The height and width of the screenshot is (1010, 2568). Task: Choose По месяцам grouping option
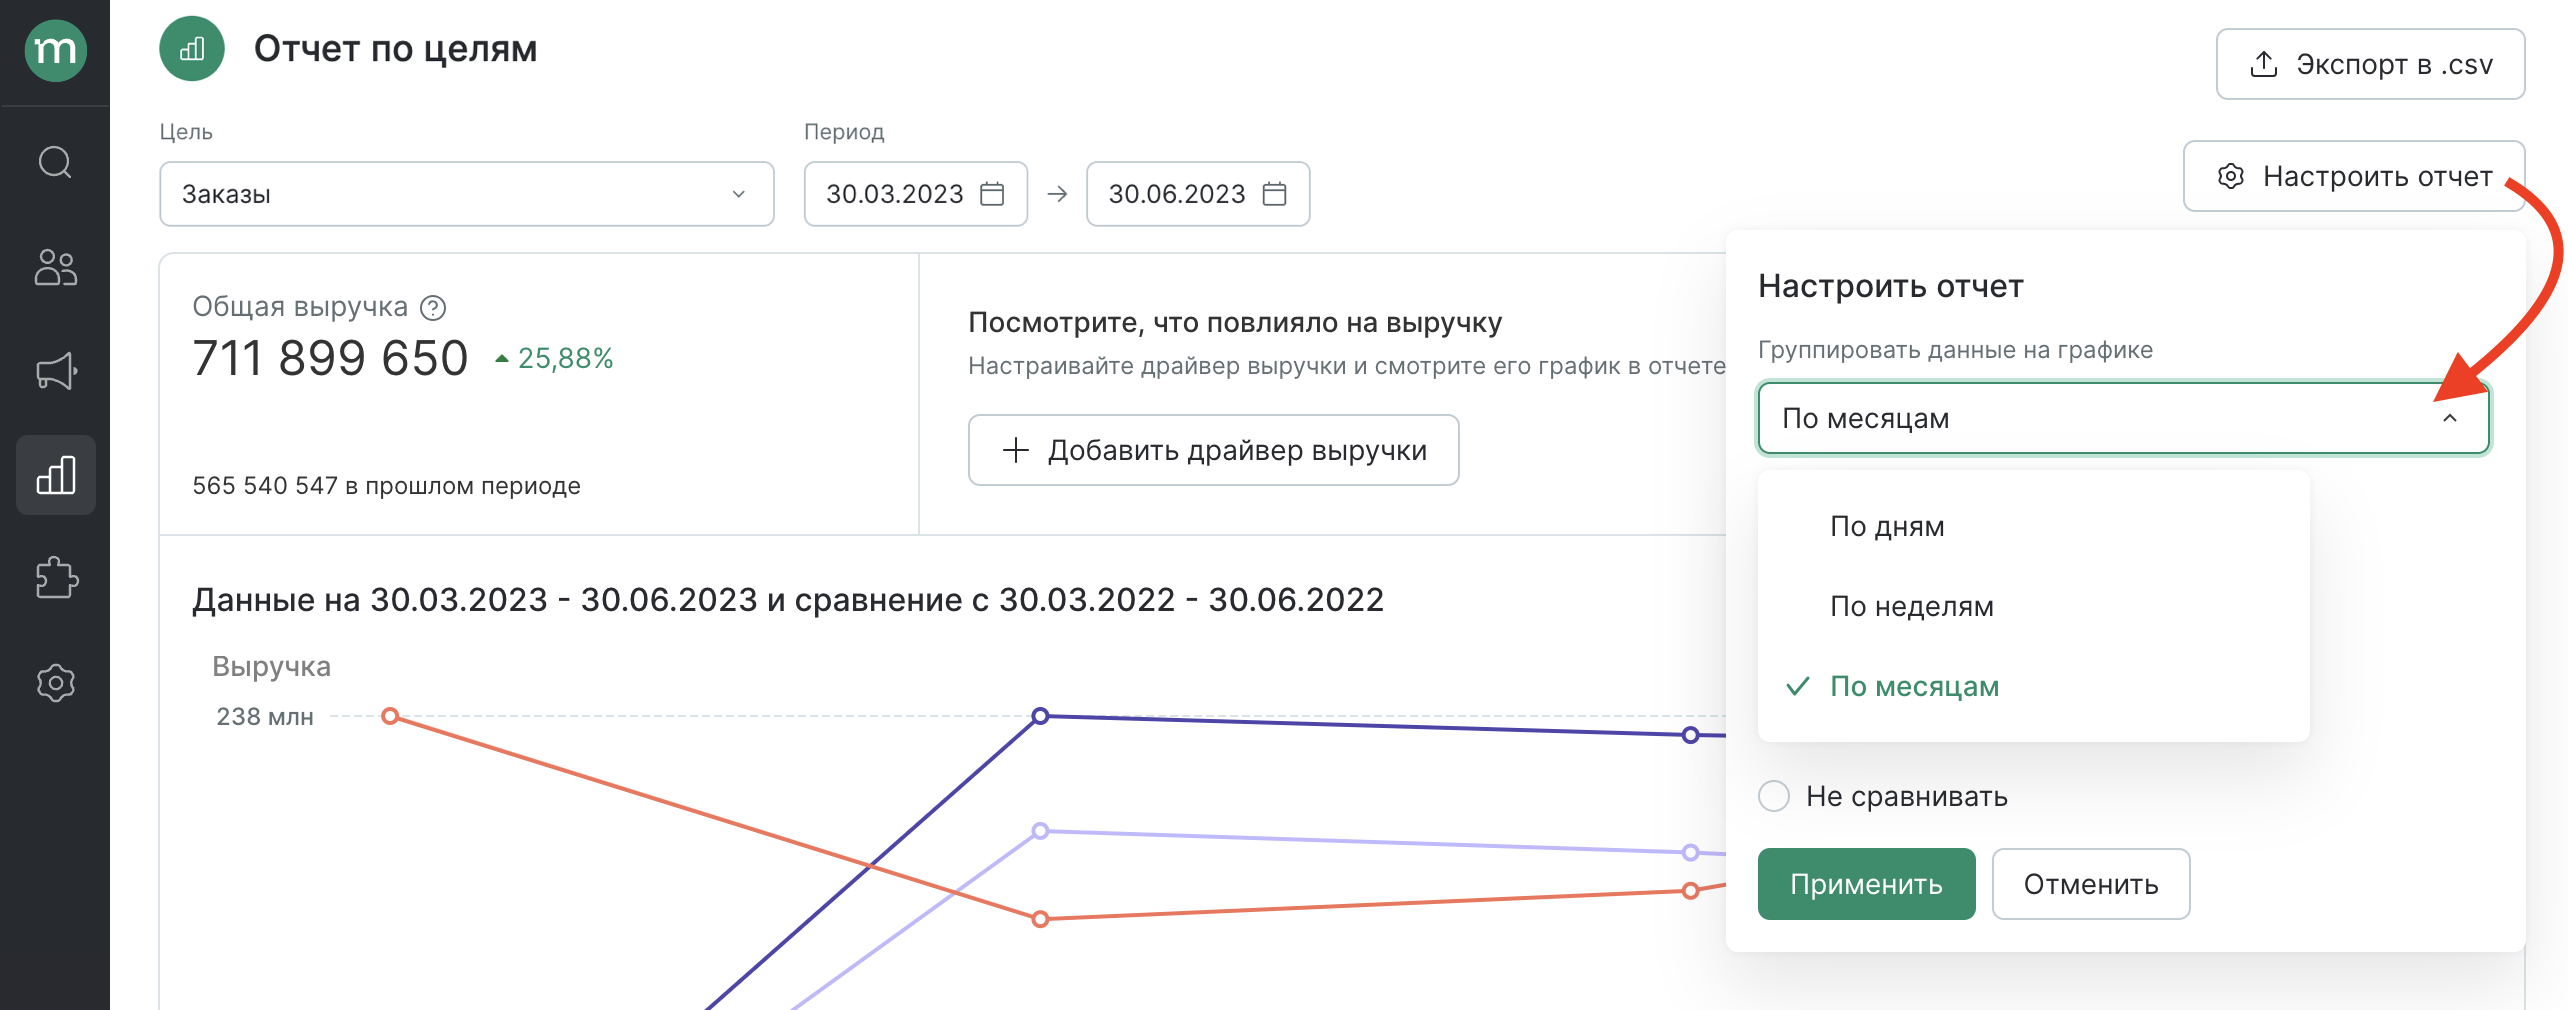[2033, 686]
